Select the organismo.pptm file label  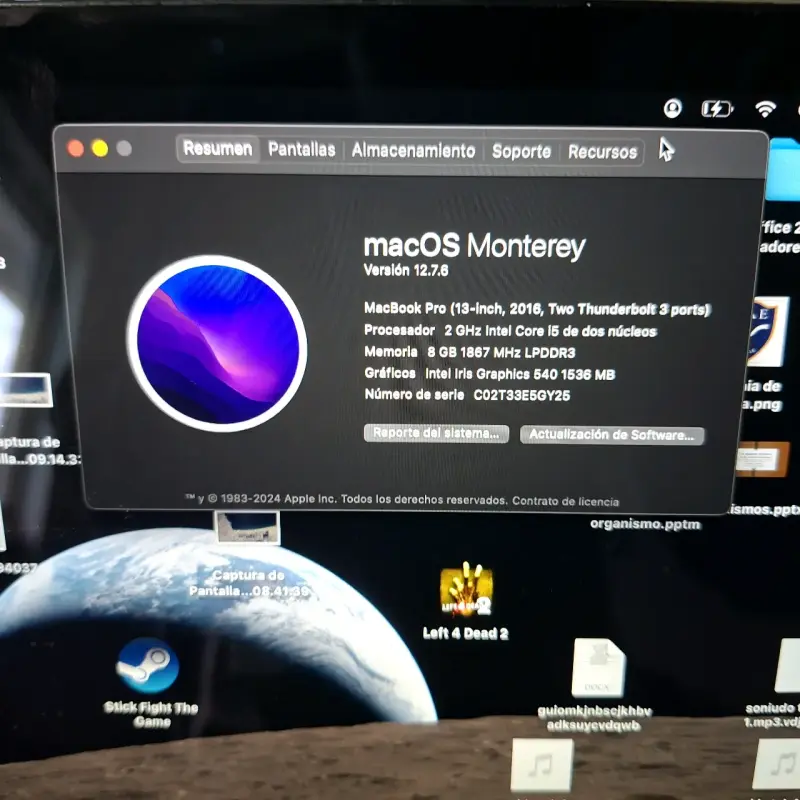point(645,524)
